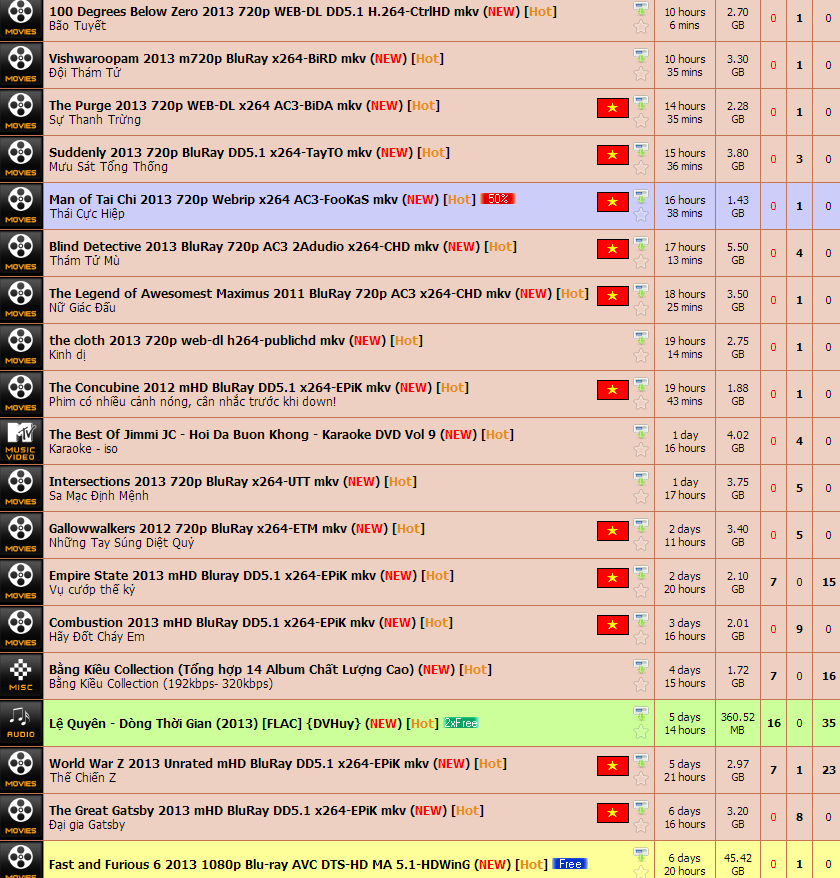Image resolution: width=840 pixels, height=878 pixels.
Task: Open the Combustion 2013 mHD BluRay link
Action: point(212,623)
